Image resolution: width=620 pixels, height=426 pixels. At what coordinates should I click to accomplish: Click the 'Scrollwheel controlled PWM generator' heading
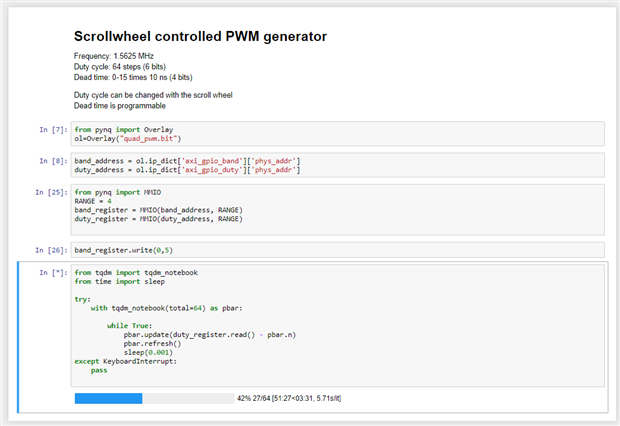tap(200, 37)
